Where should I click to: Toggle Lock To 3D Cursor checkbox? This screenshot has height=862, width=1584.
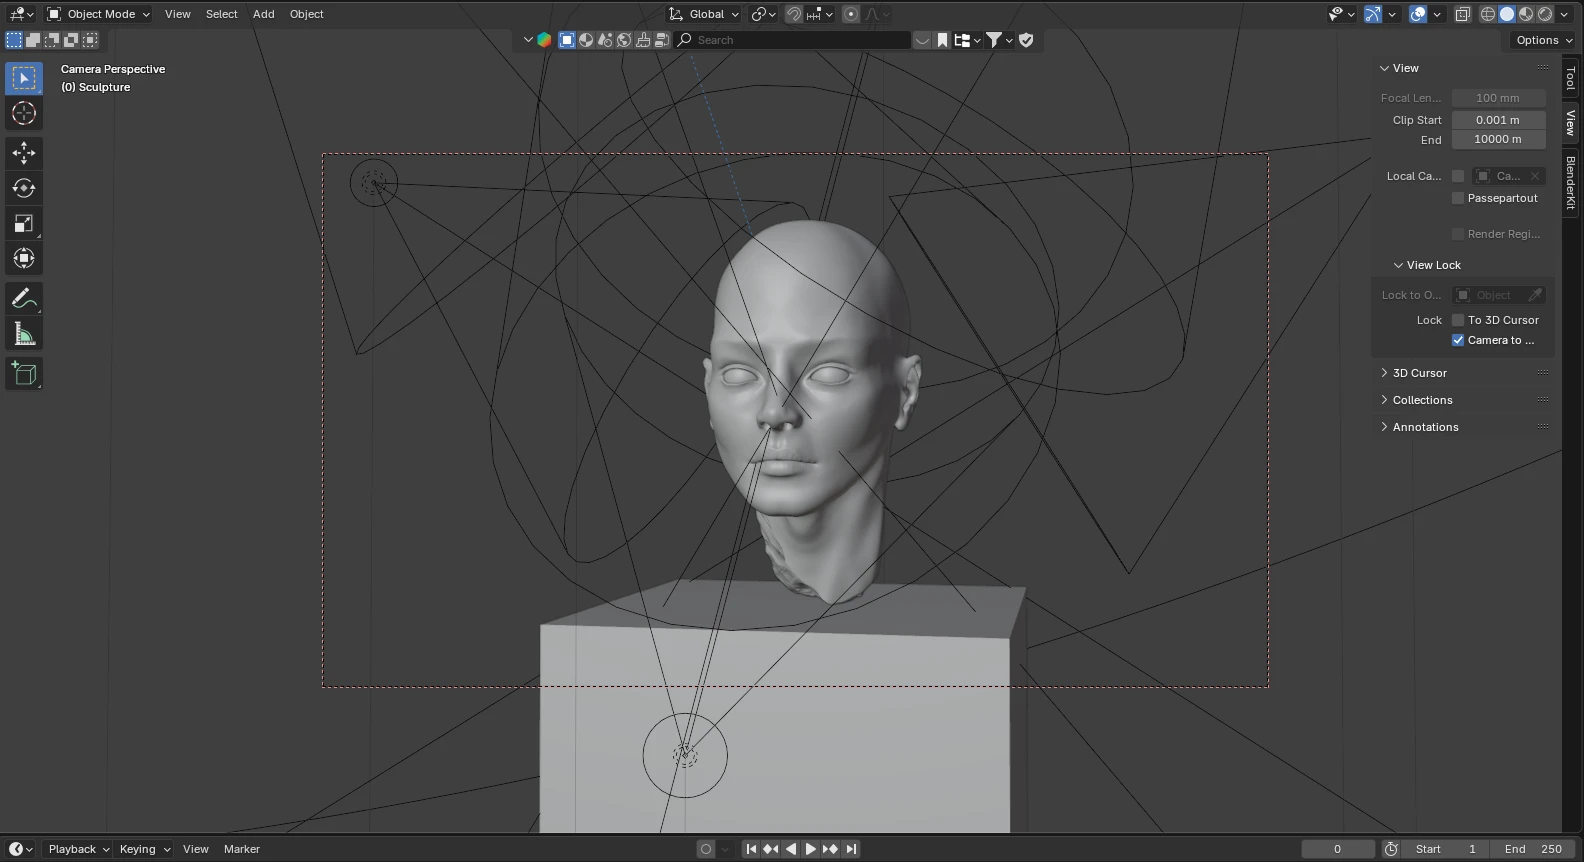pyautogui.click(x=1458, y=320)
